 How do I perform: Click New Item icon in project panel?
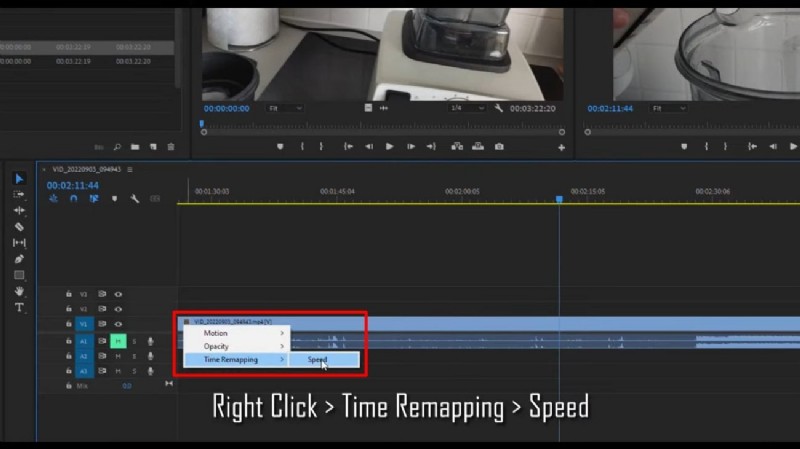pos(153,147)
